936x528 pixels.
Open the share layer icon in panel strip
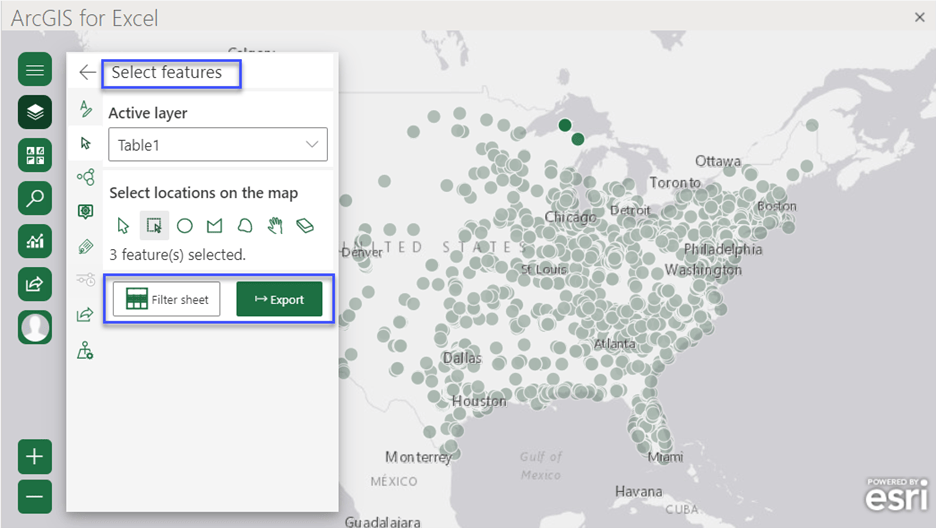coord(85,314)
